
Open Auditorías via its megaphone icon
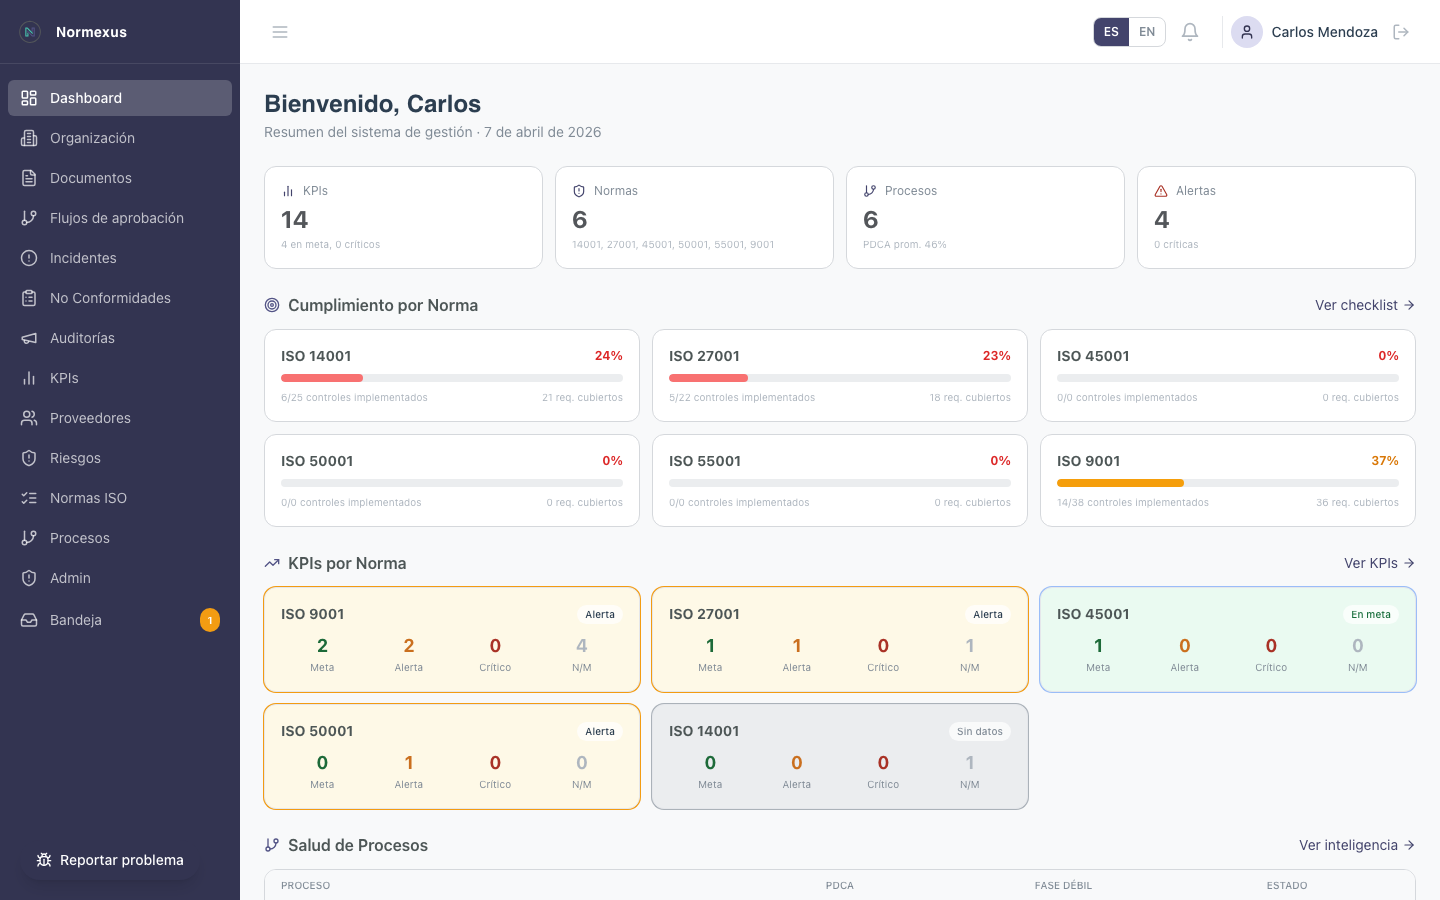coord(29,338)
